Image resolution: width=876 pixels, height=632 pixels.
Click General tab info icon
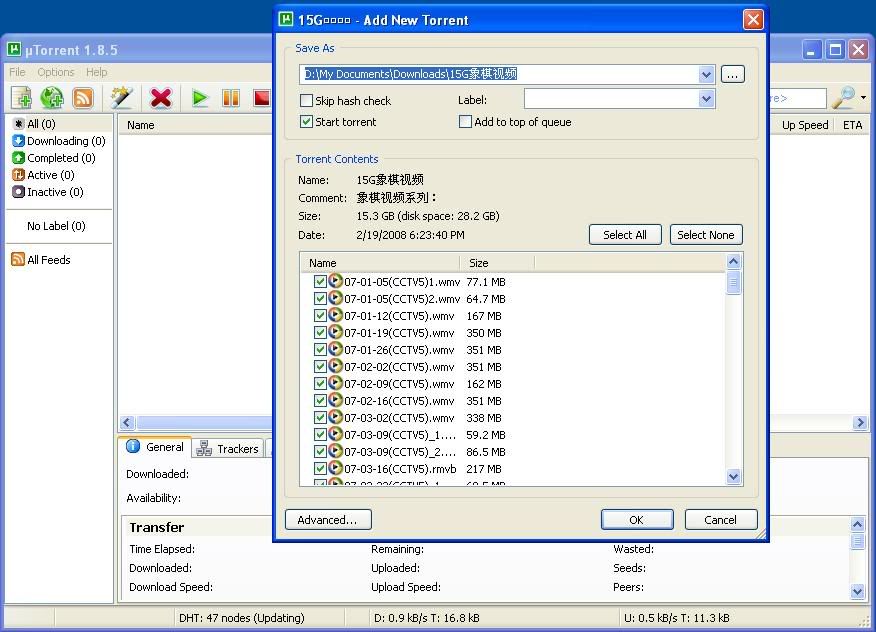pyautogui.click(x=133, y=446)
